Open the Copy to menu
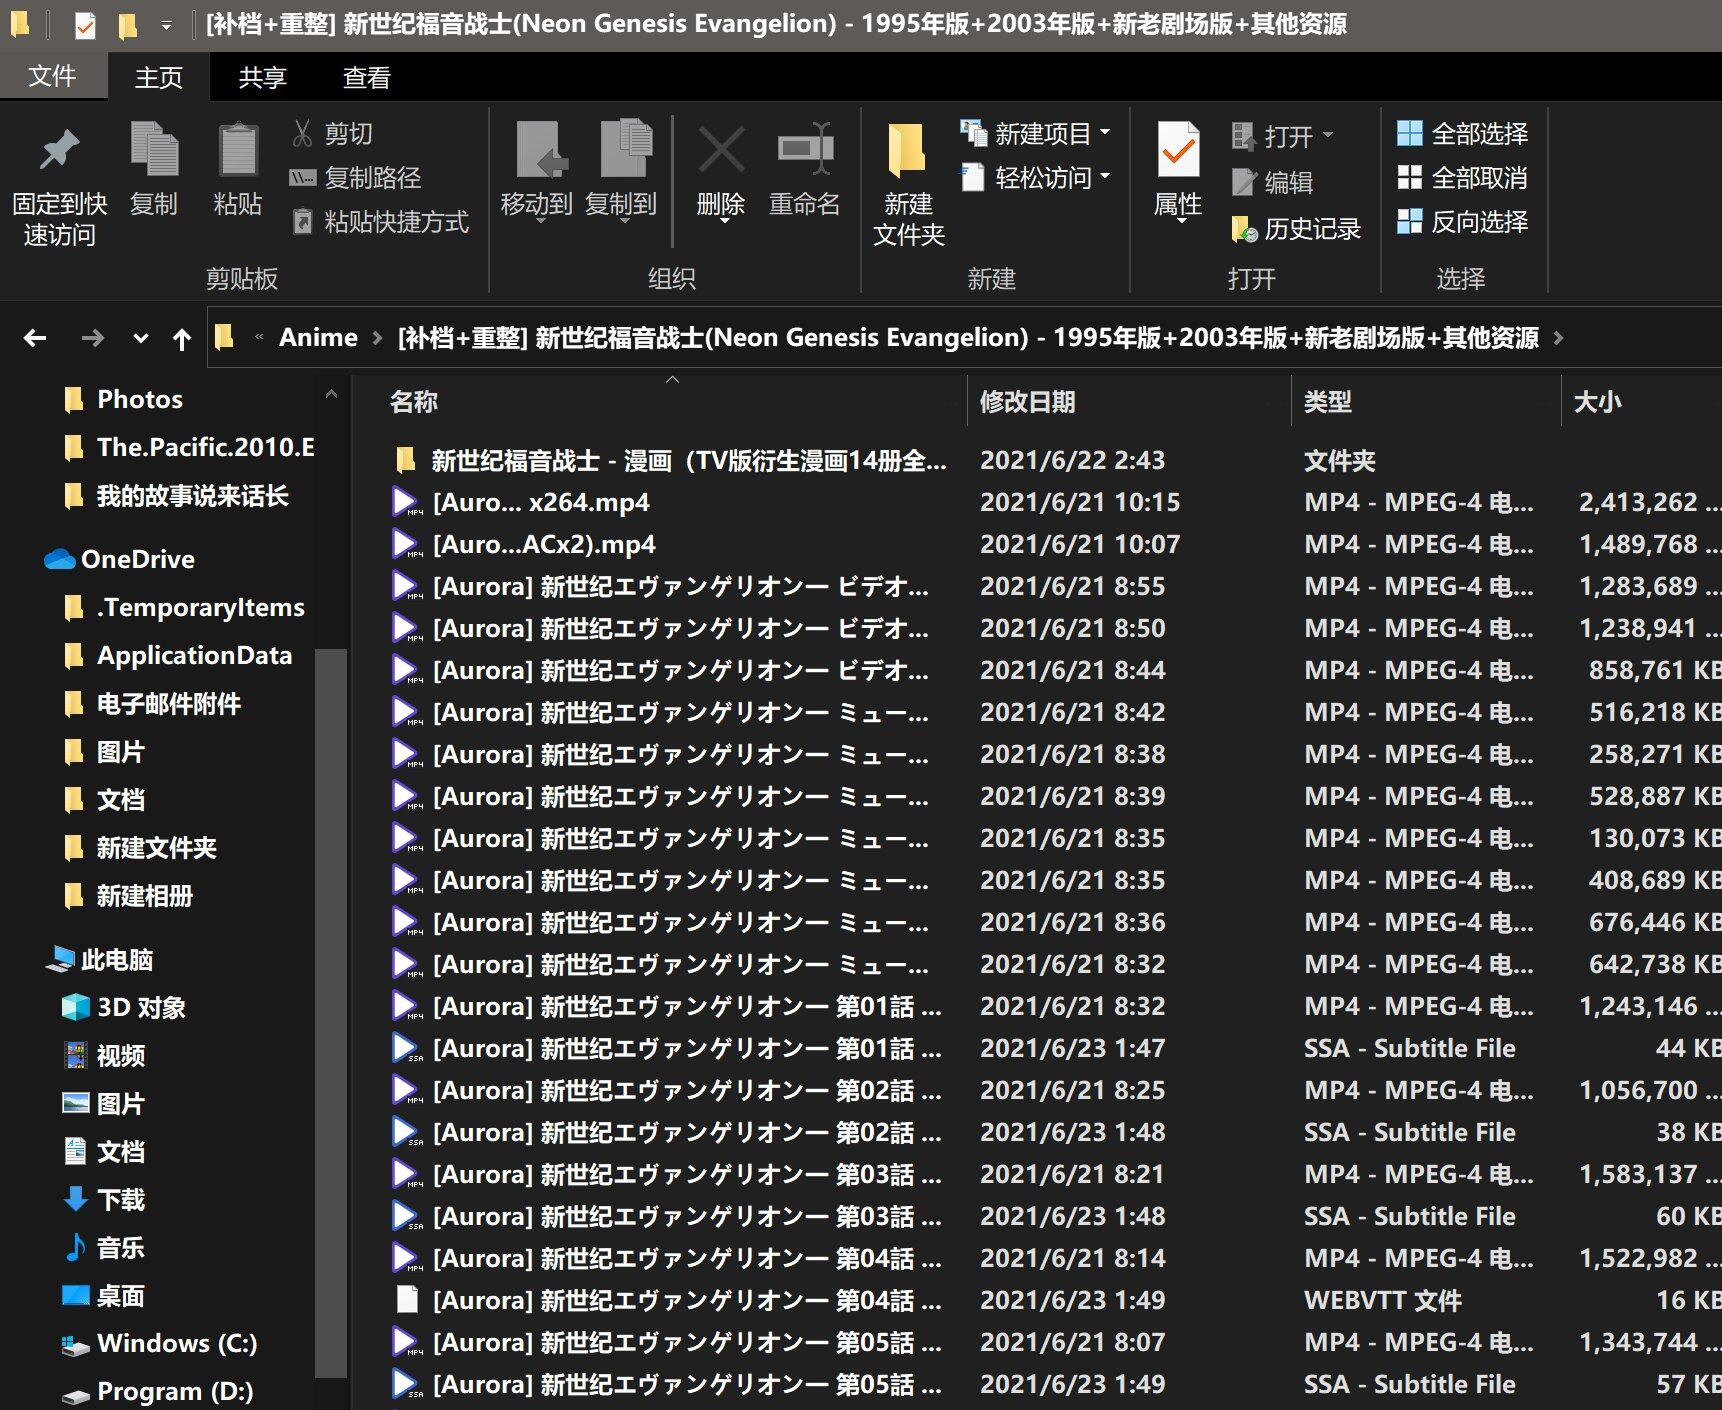This screenshot has width=1722, height=1410. [621, 170]
